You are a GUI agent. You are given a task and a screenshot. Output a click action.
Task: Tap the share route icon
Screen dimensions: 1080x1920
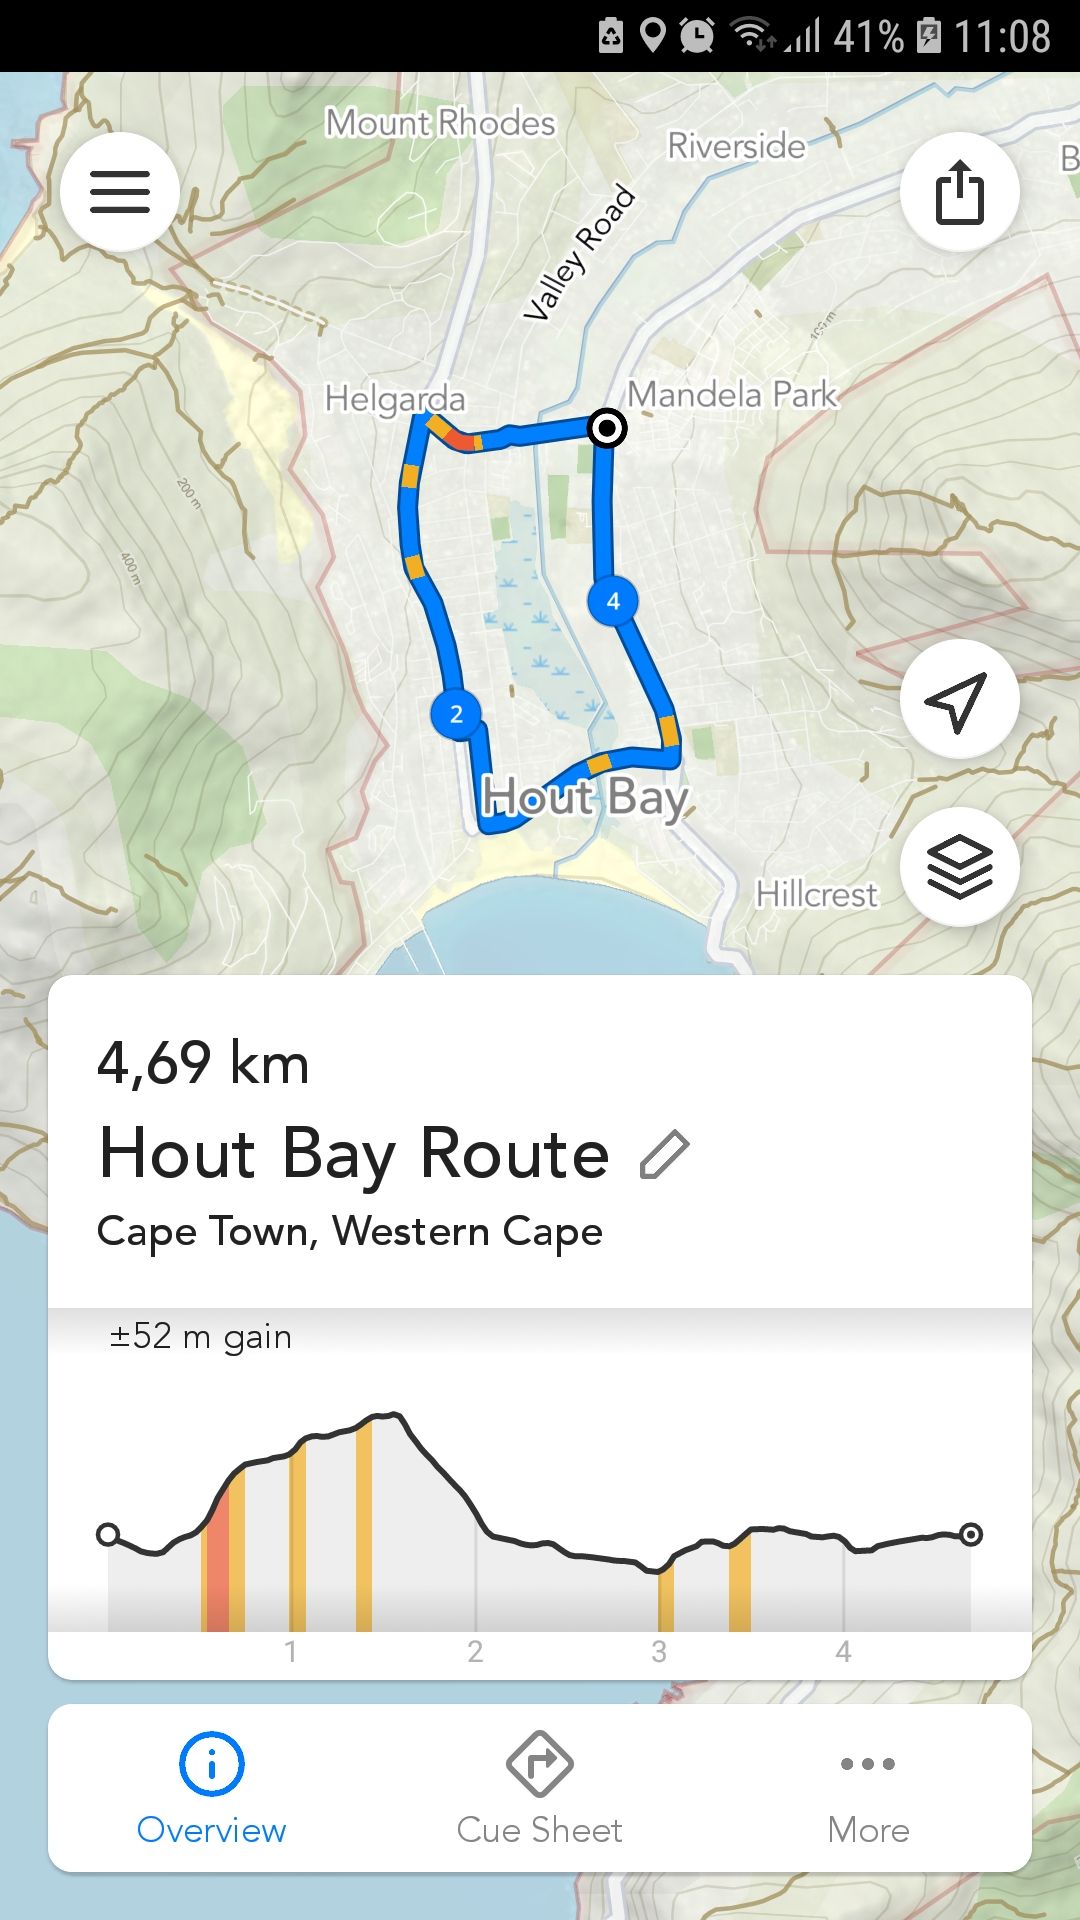959,191
